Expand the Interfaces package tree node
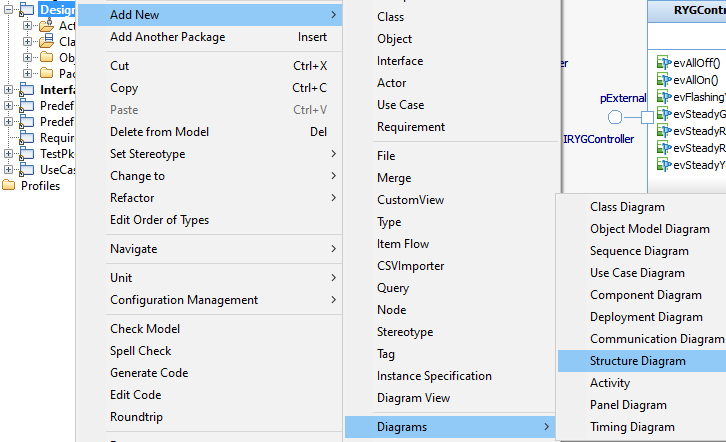The height and width of the screenshot is (442, 726). tap(9, 90)
